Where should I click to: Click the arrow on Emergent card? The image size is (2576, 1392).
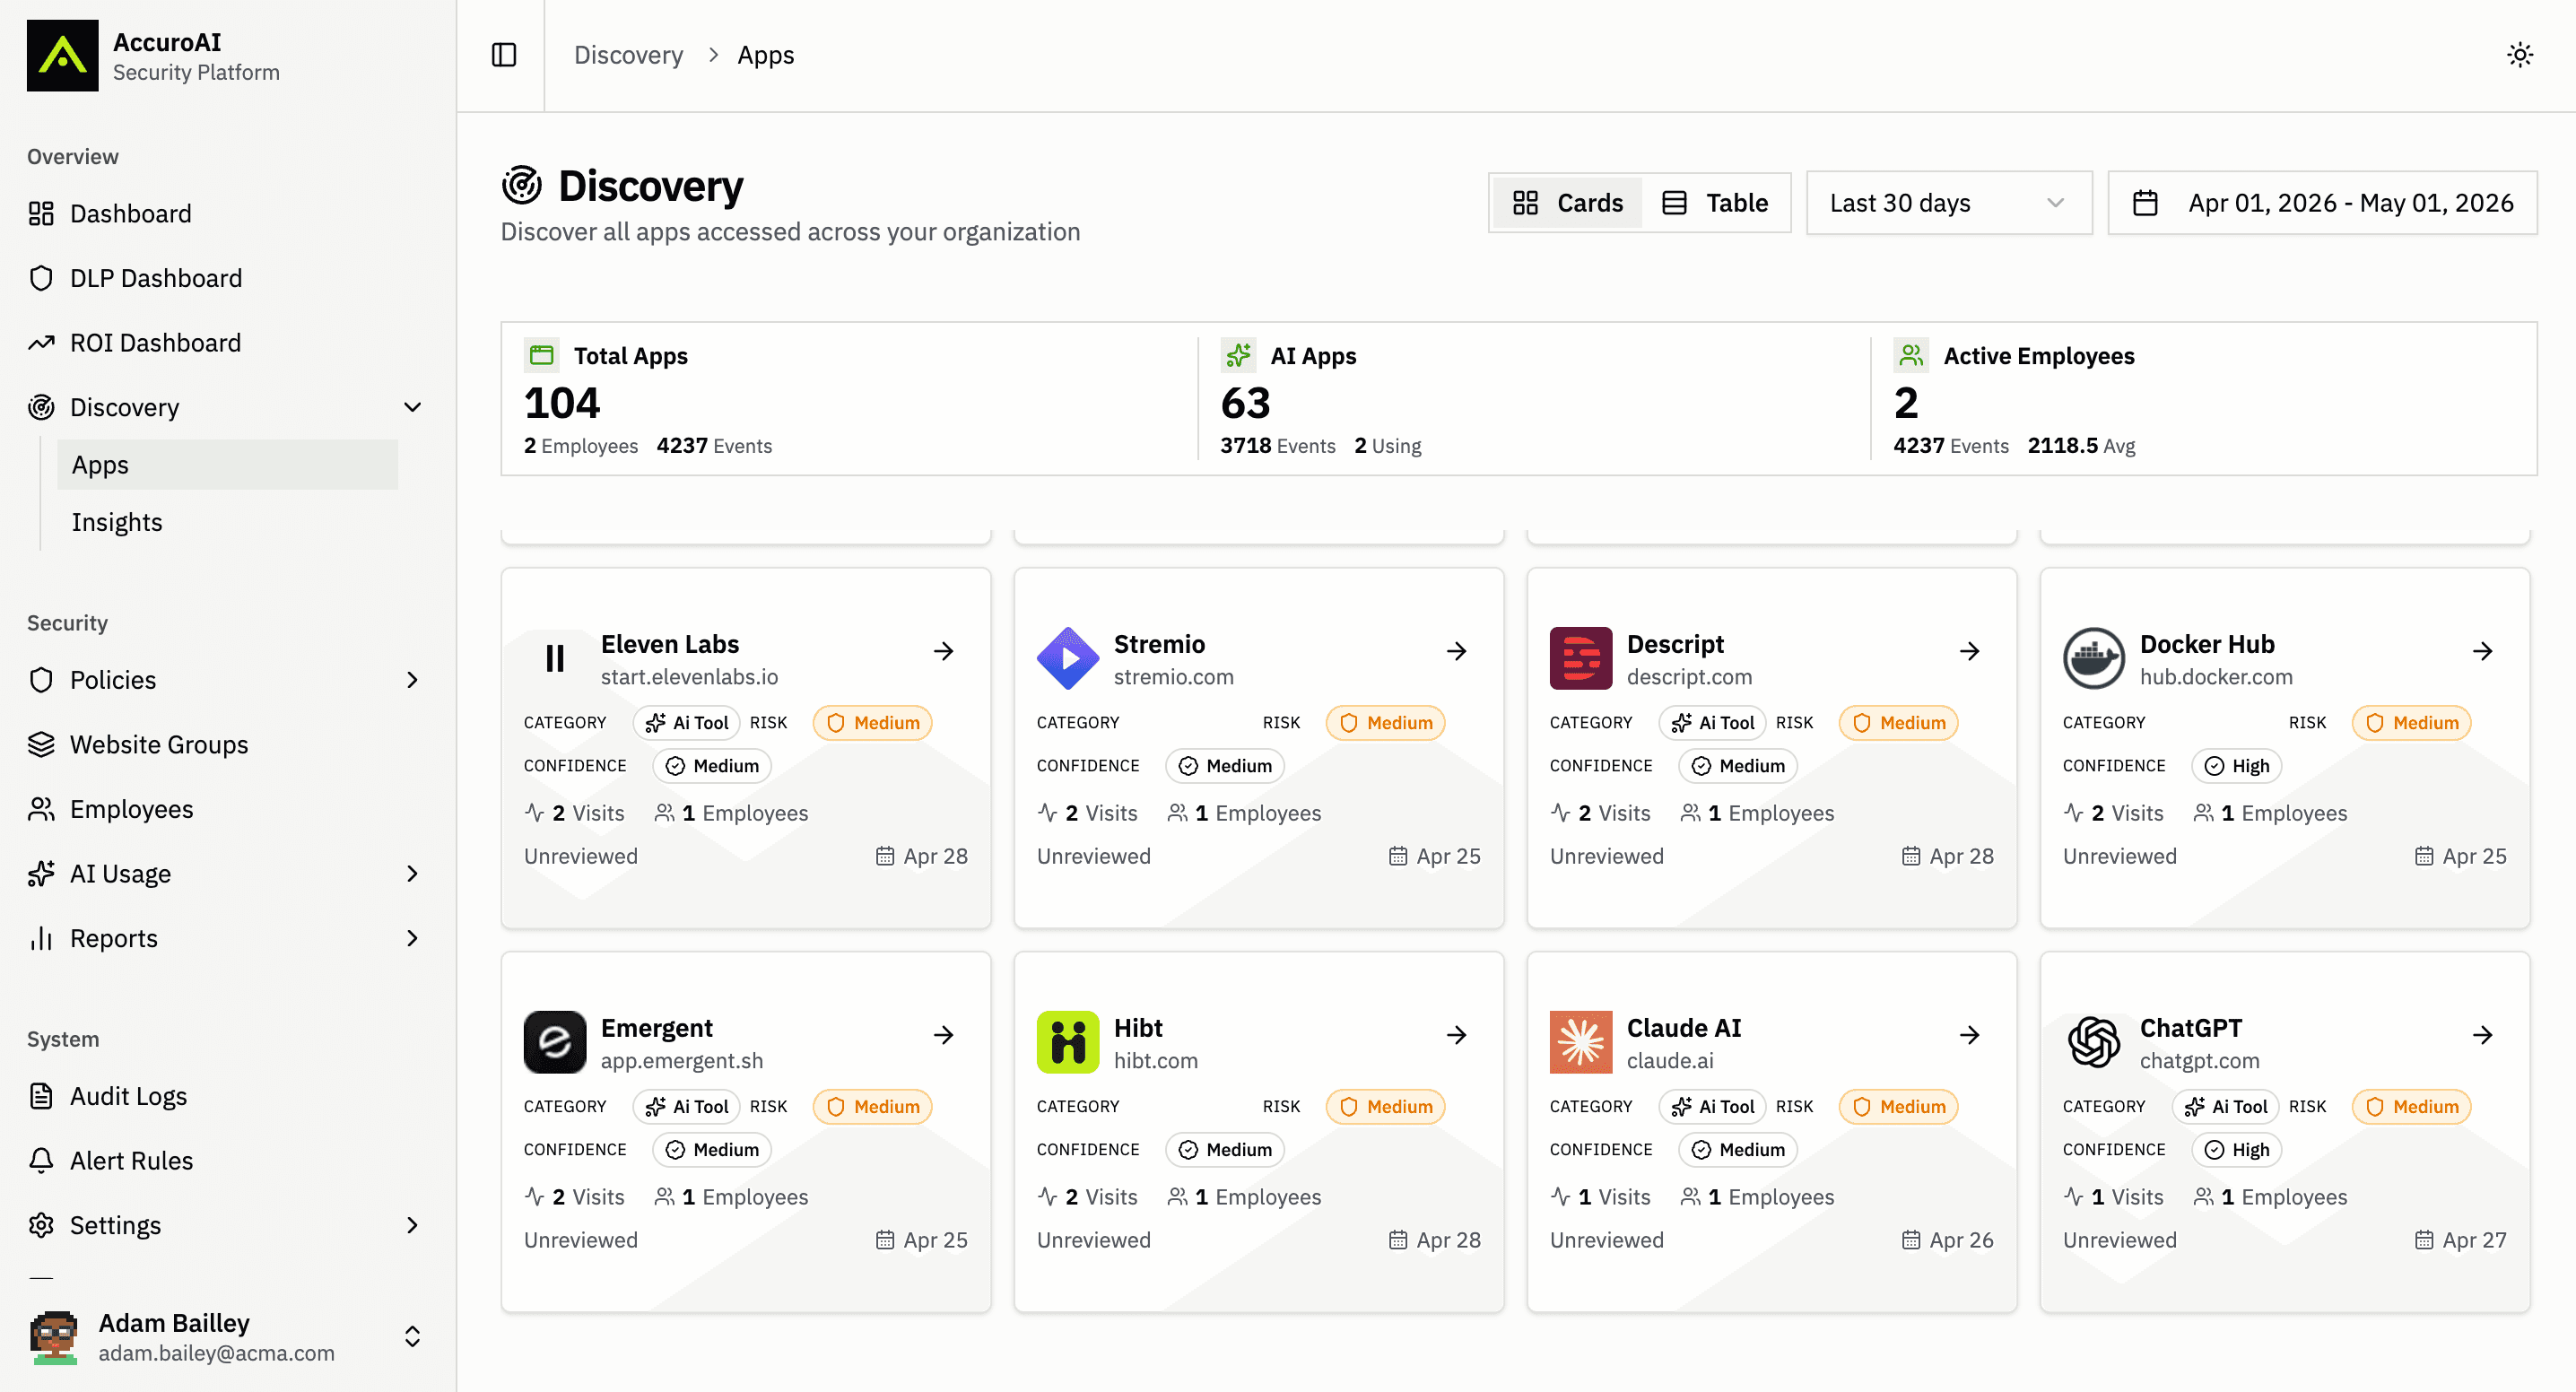coord(943,1035)
